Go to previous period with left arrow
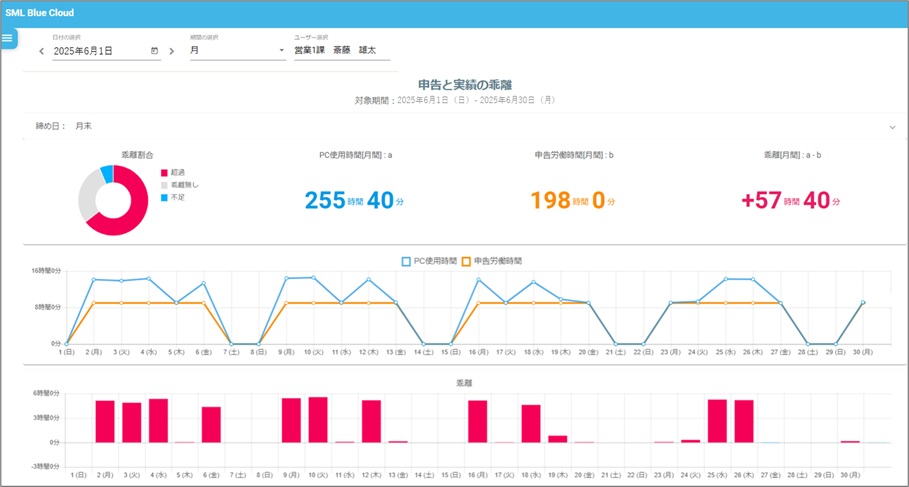Viewport: 909px width, 487px height. [41, 51]
